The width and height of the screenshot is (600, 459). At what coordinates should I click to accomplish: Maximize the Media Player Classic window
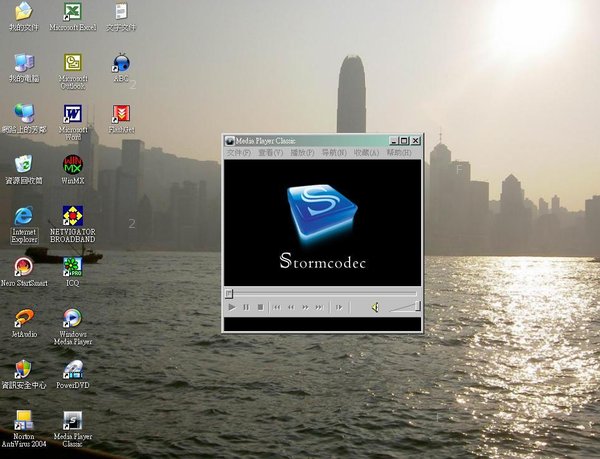click(404, 141)
